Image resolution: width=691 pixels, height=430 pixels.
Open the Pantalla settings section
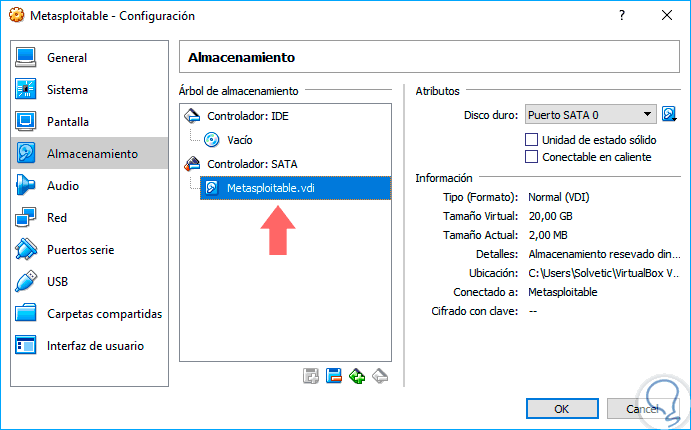(x=89, y=122)
